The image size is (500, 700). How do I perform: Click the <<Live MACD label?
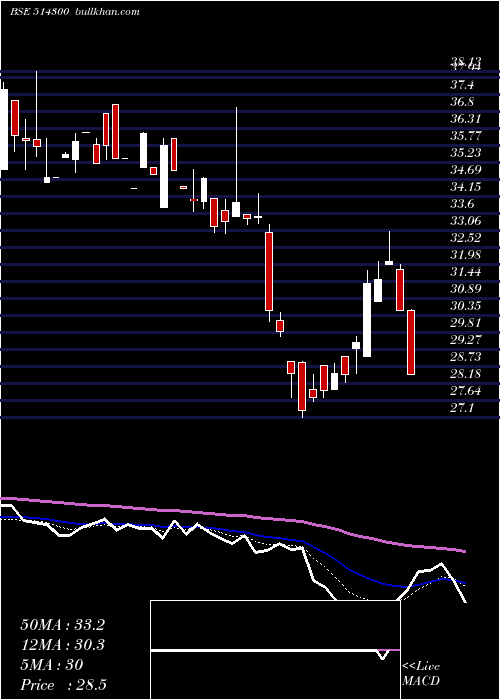click(421, 674)
